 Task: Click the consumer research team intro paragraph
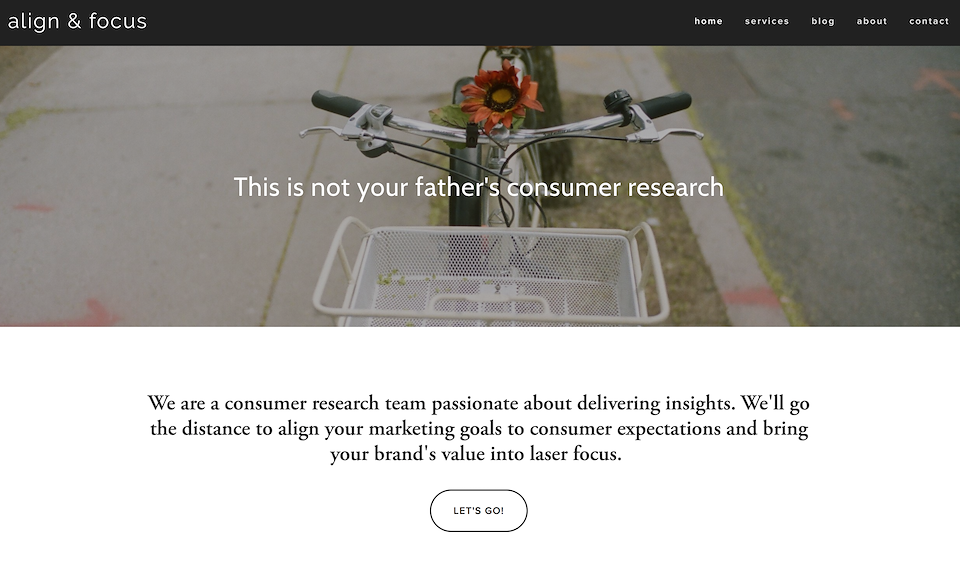(478, 429)
